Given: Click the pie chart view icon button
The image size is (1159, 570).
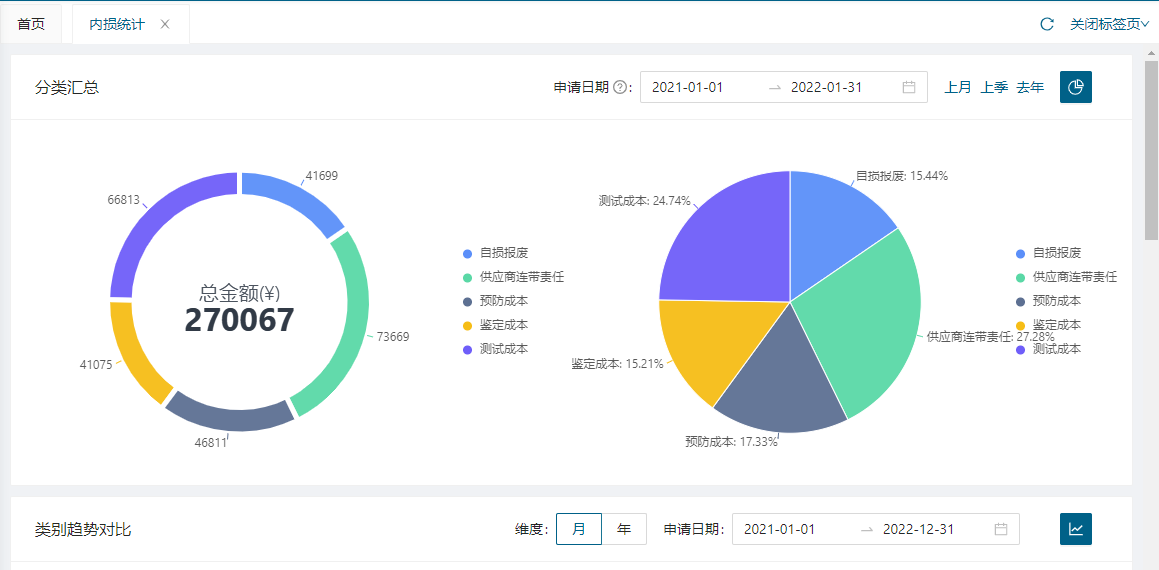Looking at the screenshot, I should coord(1076,87).
